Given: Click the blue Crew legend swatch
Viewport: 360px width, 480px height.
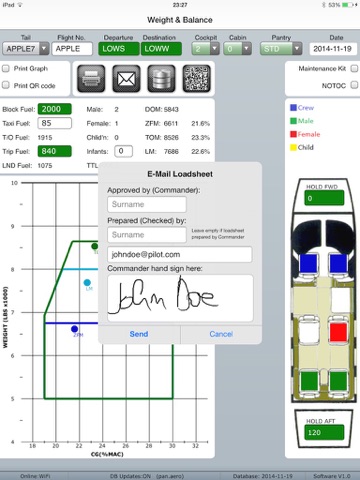Looking at the screenshot, I should pos(293,108).
